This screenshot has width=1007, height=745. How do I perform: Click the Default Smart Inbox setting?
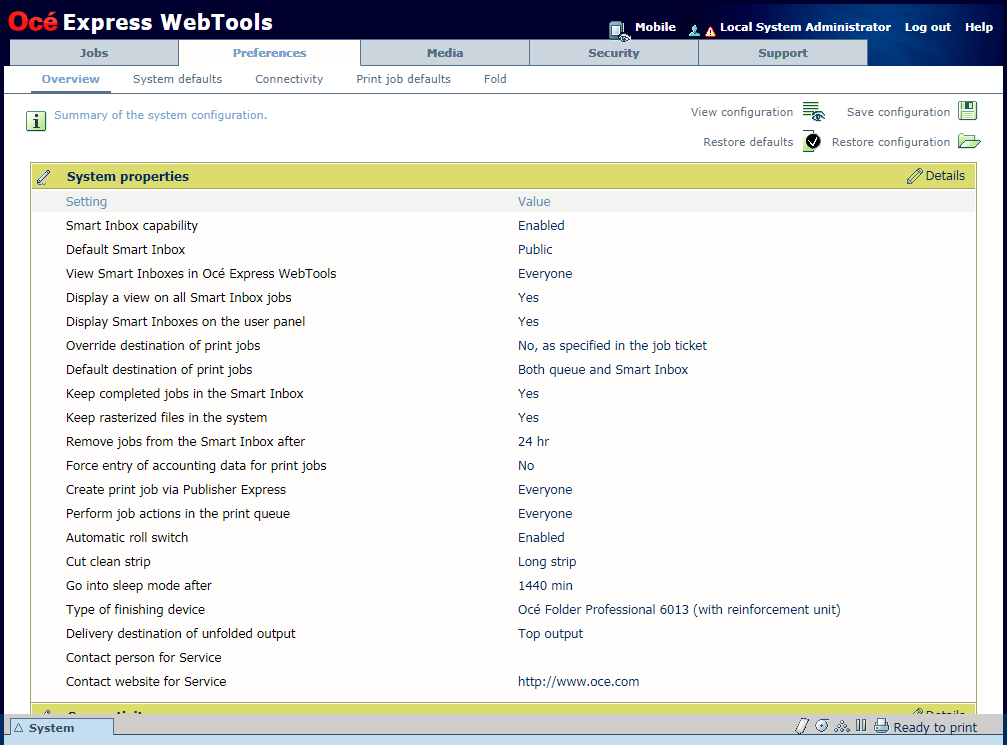(x=125, y=249)
